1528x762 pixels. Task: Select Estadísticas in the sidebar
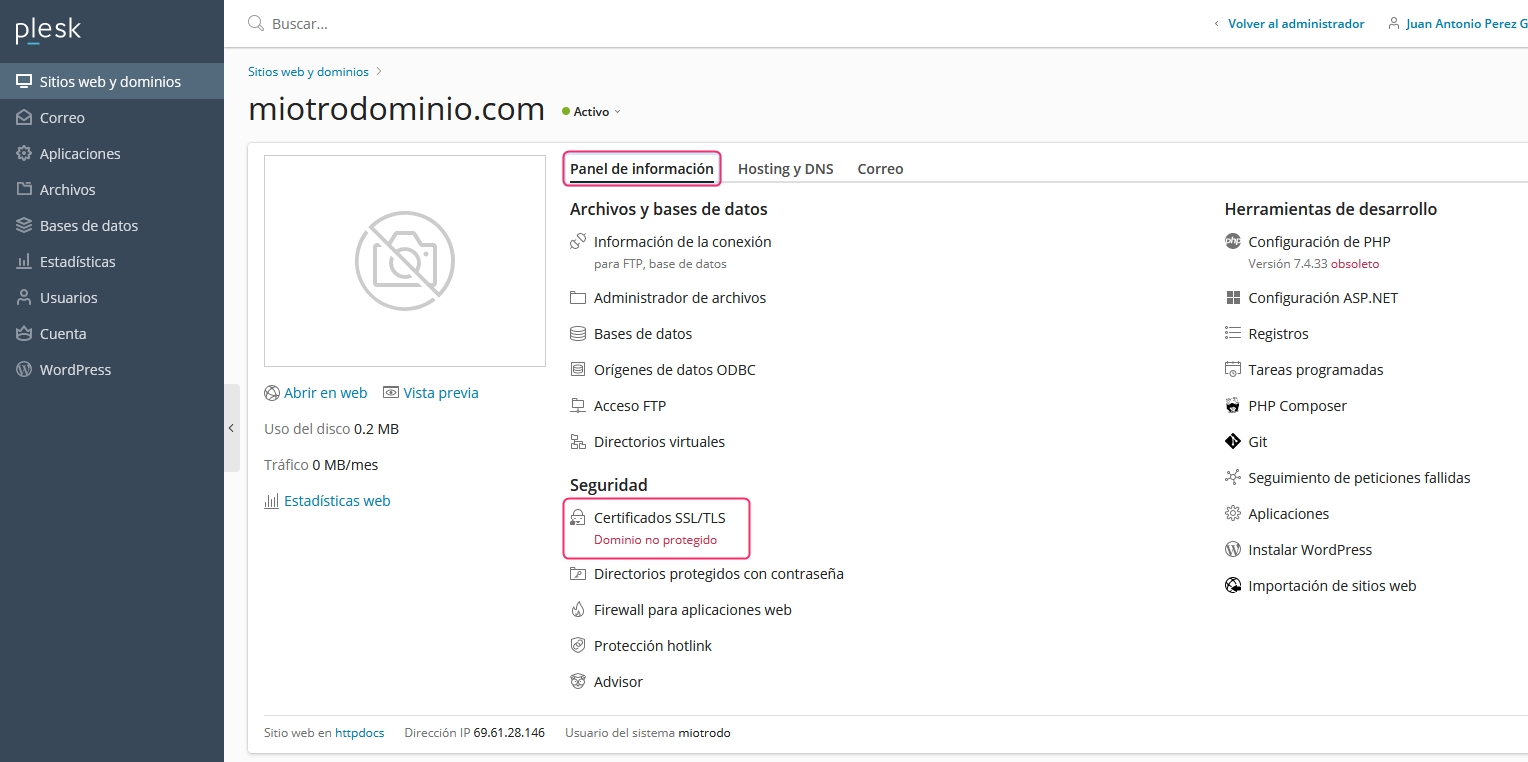pyautogui.click(x=77, y=262)
